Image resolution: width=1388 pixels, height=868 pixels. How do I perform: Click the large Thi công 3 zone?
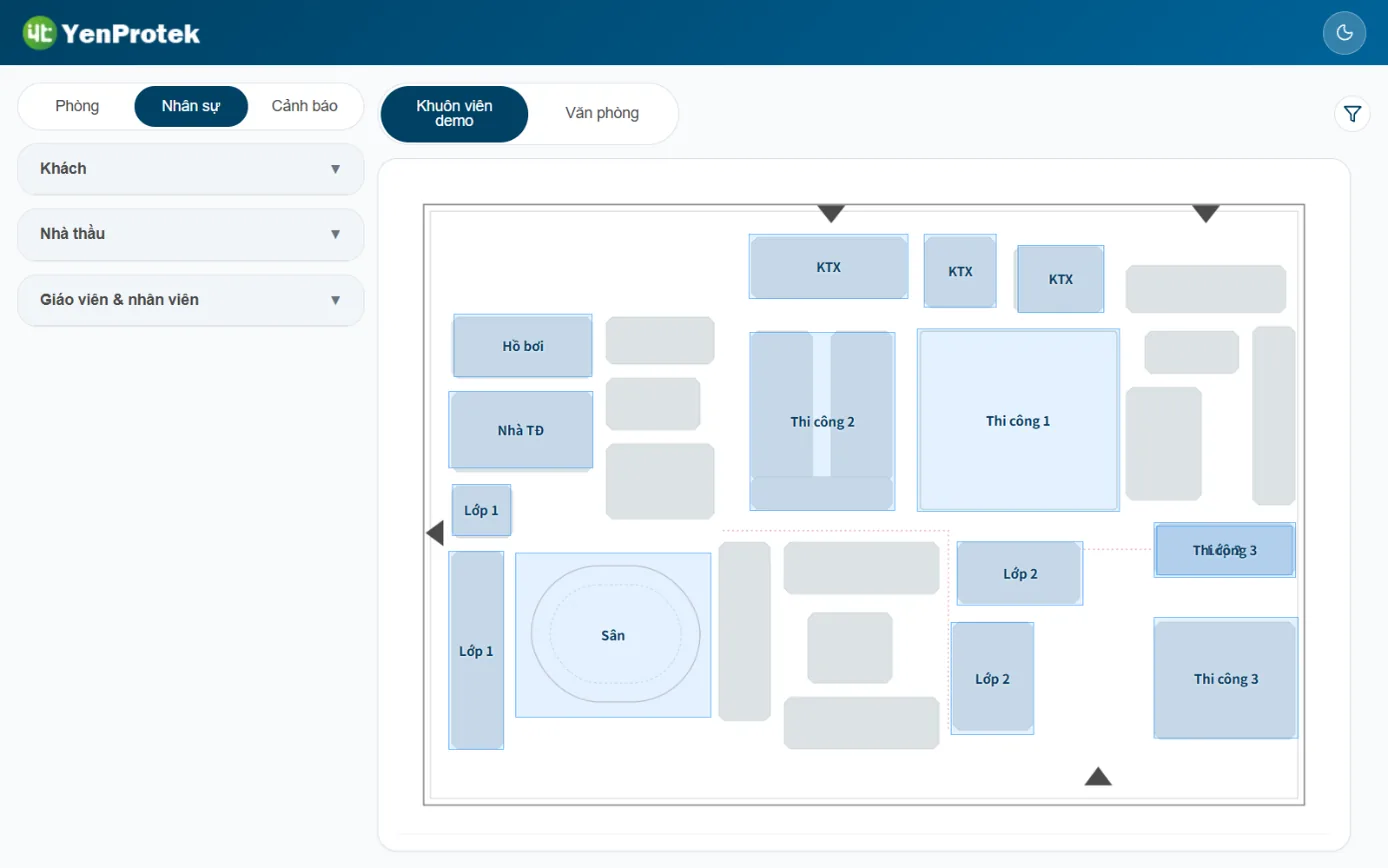1226,679
